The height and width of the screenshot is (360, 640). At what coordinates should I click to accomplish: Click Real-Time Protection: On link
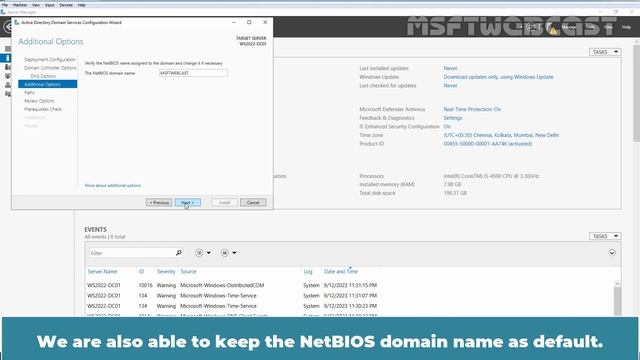(x=472, y=109)
